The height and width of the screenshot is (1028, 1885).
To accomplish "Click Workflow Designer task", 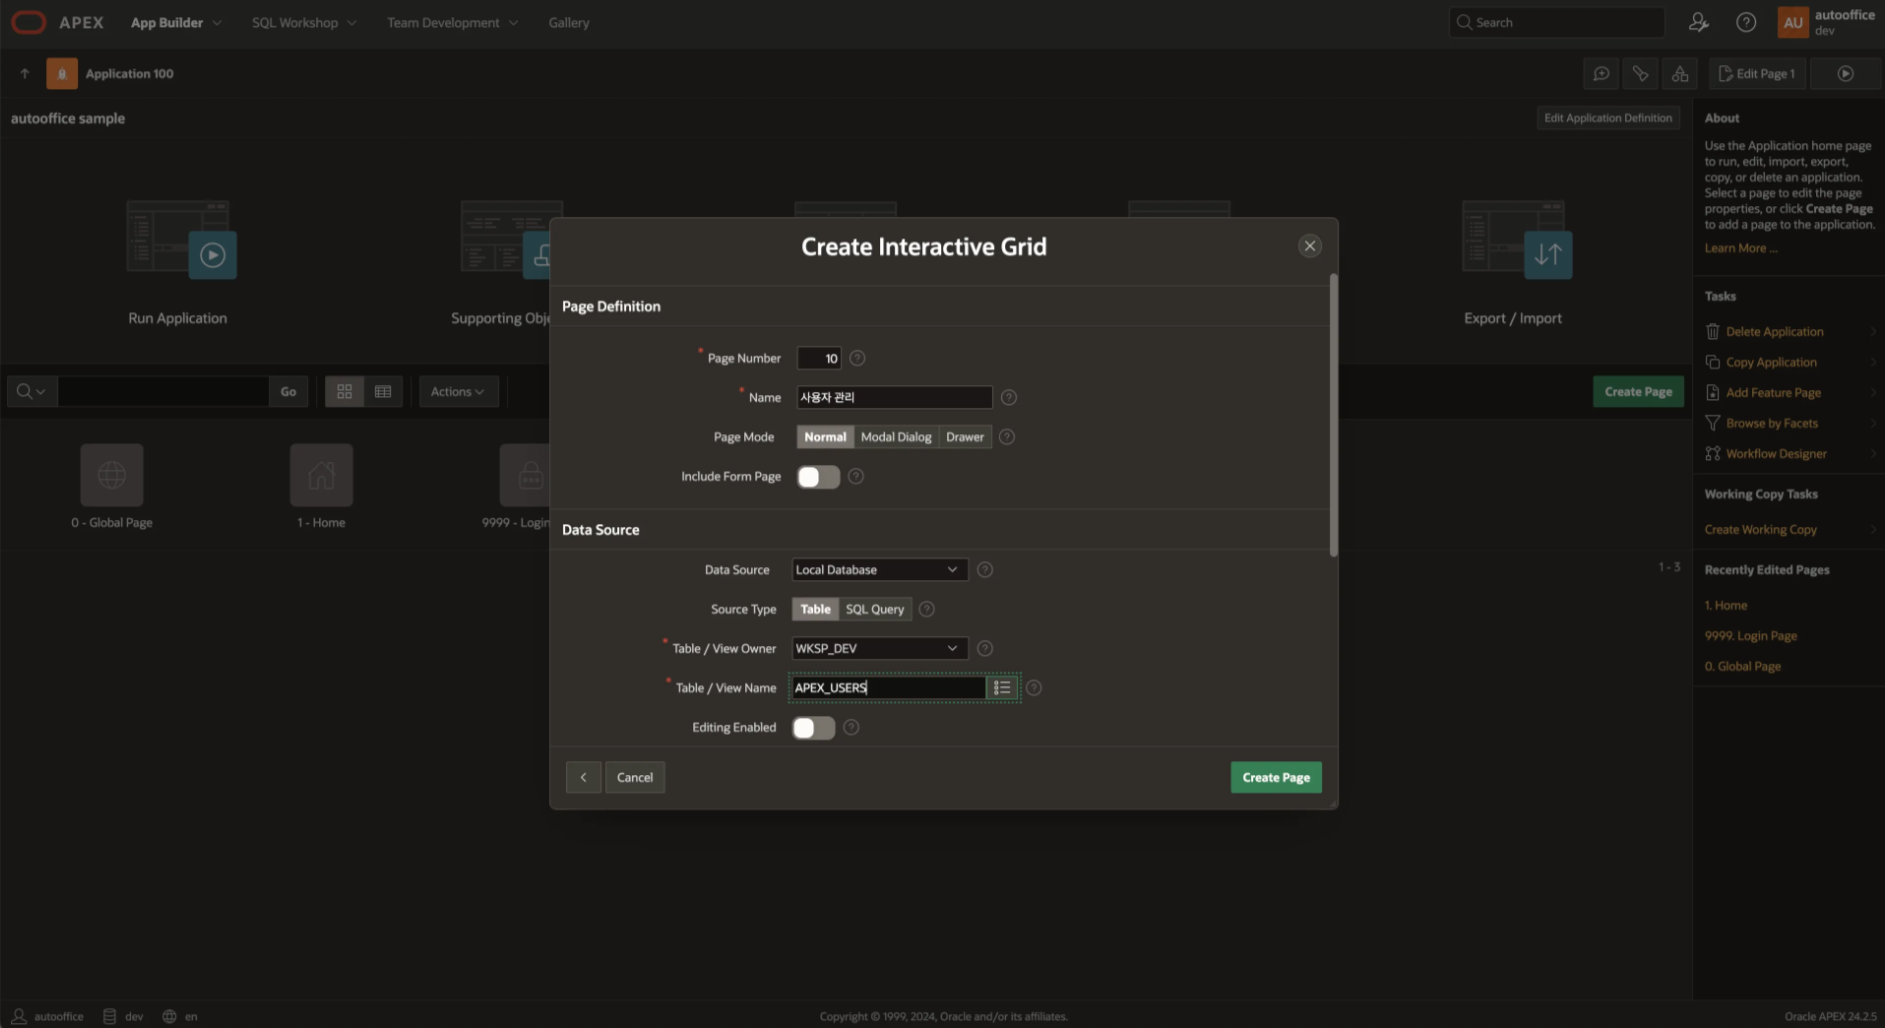I will (1776, 454).
